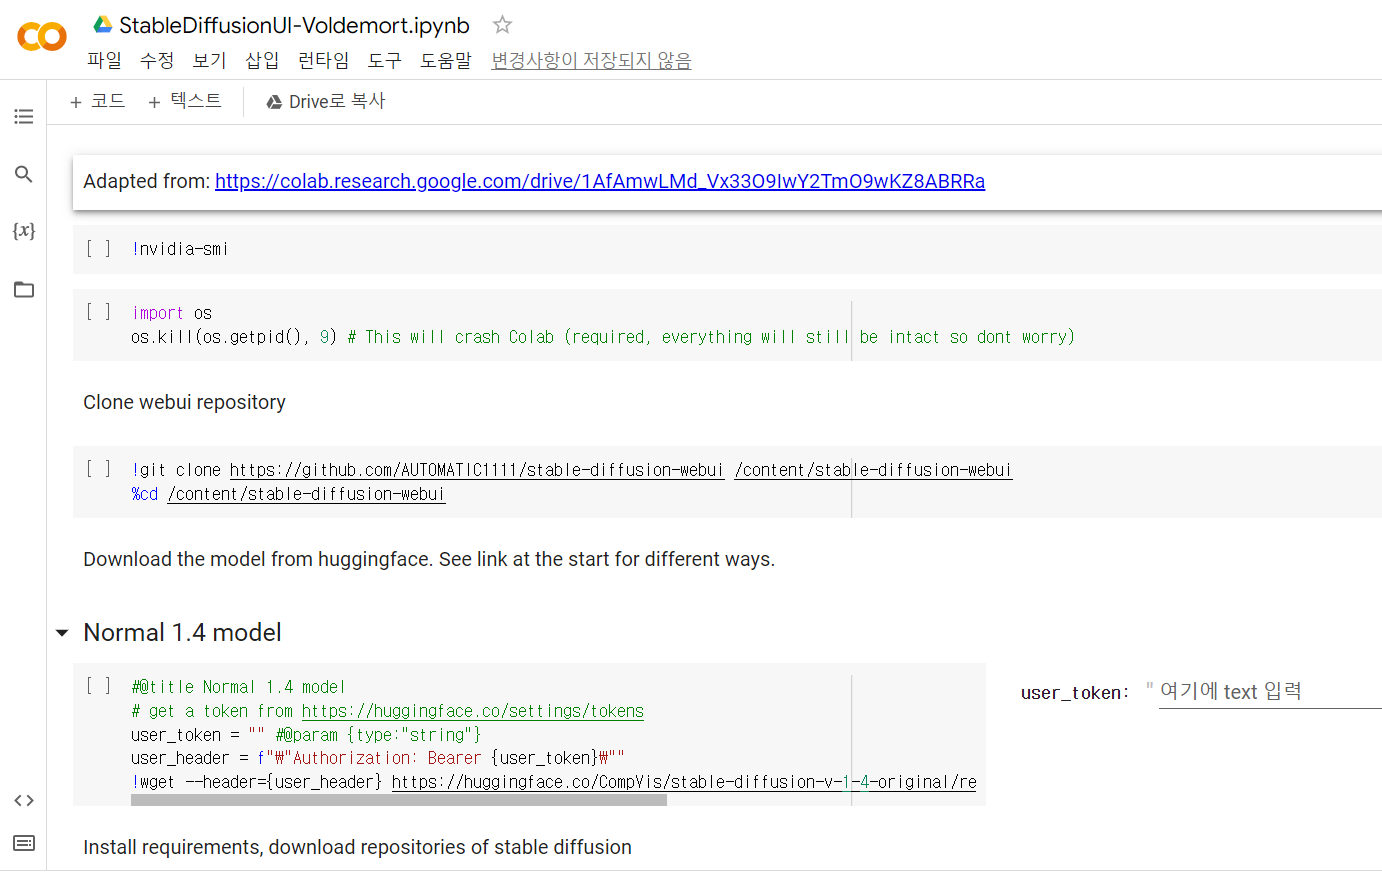The width and height of the screenshot is (1382, 878).
Task: Run the import os cell
Action: coord(98,312)
